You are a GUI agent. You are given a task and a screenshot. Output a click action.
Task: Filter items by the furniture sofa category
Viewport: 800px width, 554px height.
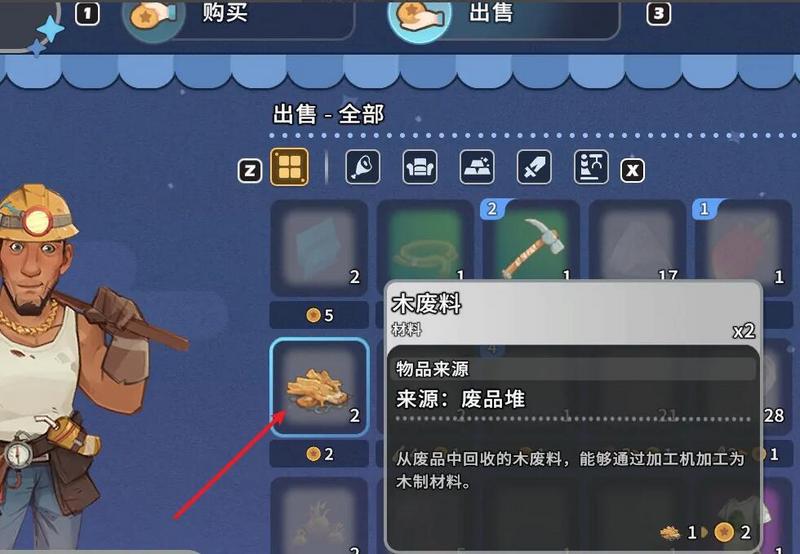(420, 167)
